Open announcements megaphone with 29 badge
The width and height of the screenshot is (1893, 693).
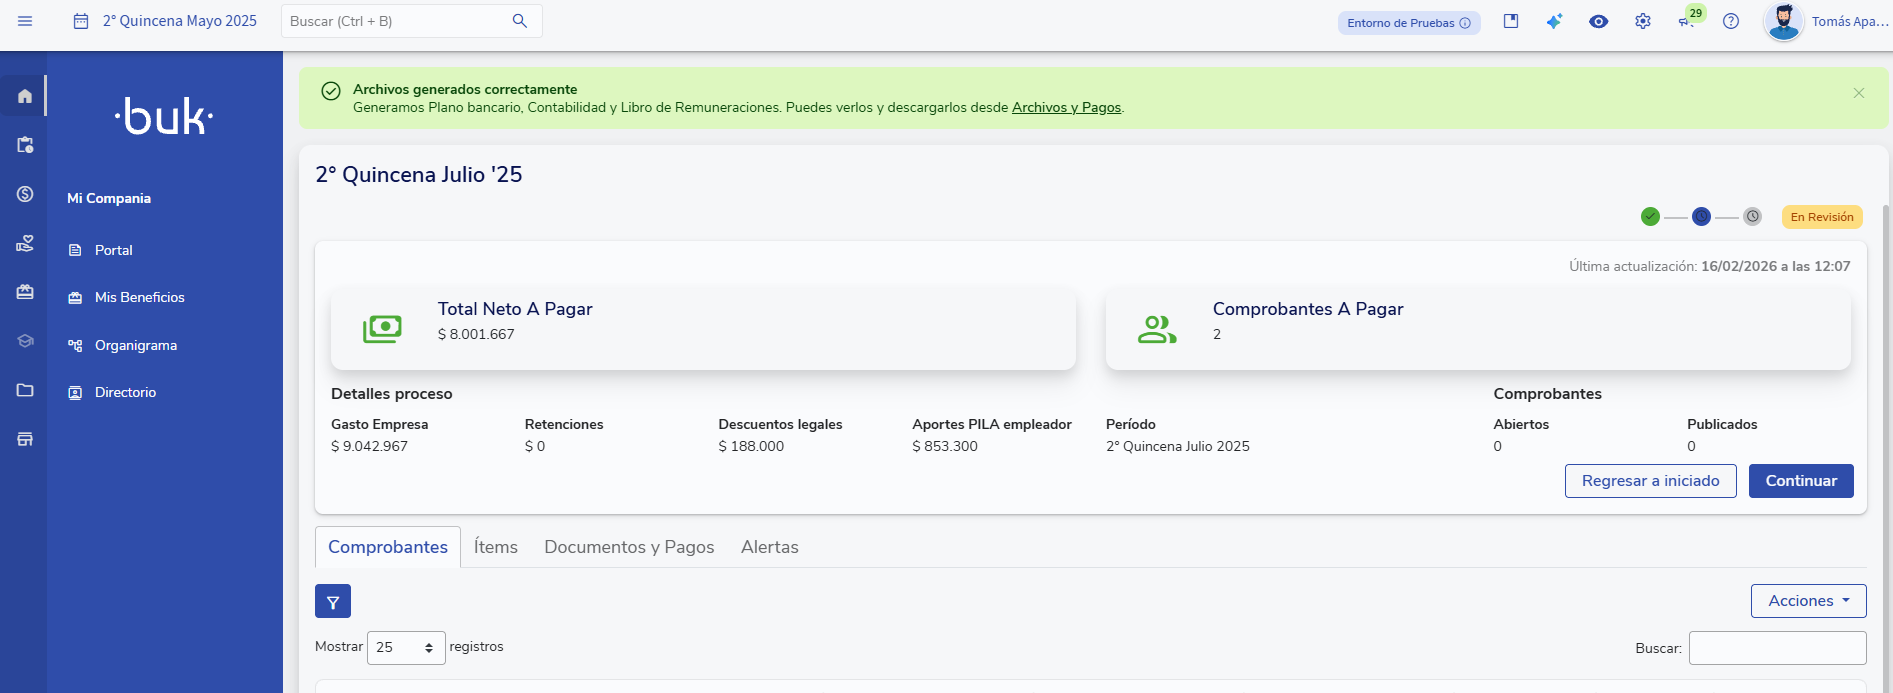pos(1687,21)
